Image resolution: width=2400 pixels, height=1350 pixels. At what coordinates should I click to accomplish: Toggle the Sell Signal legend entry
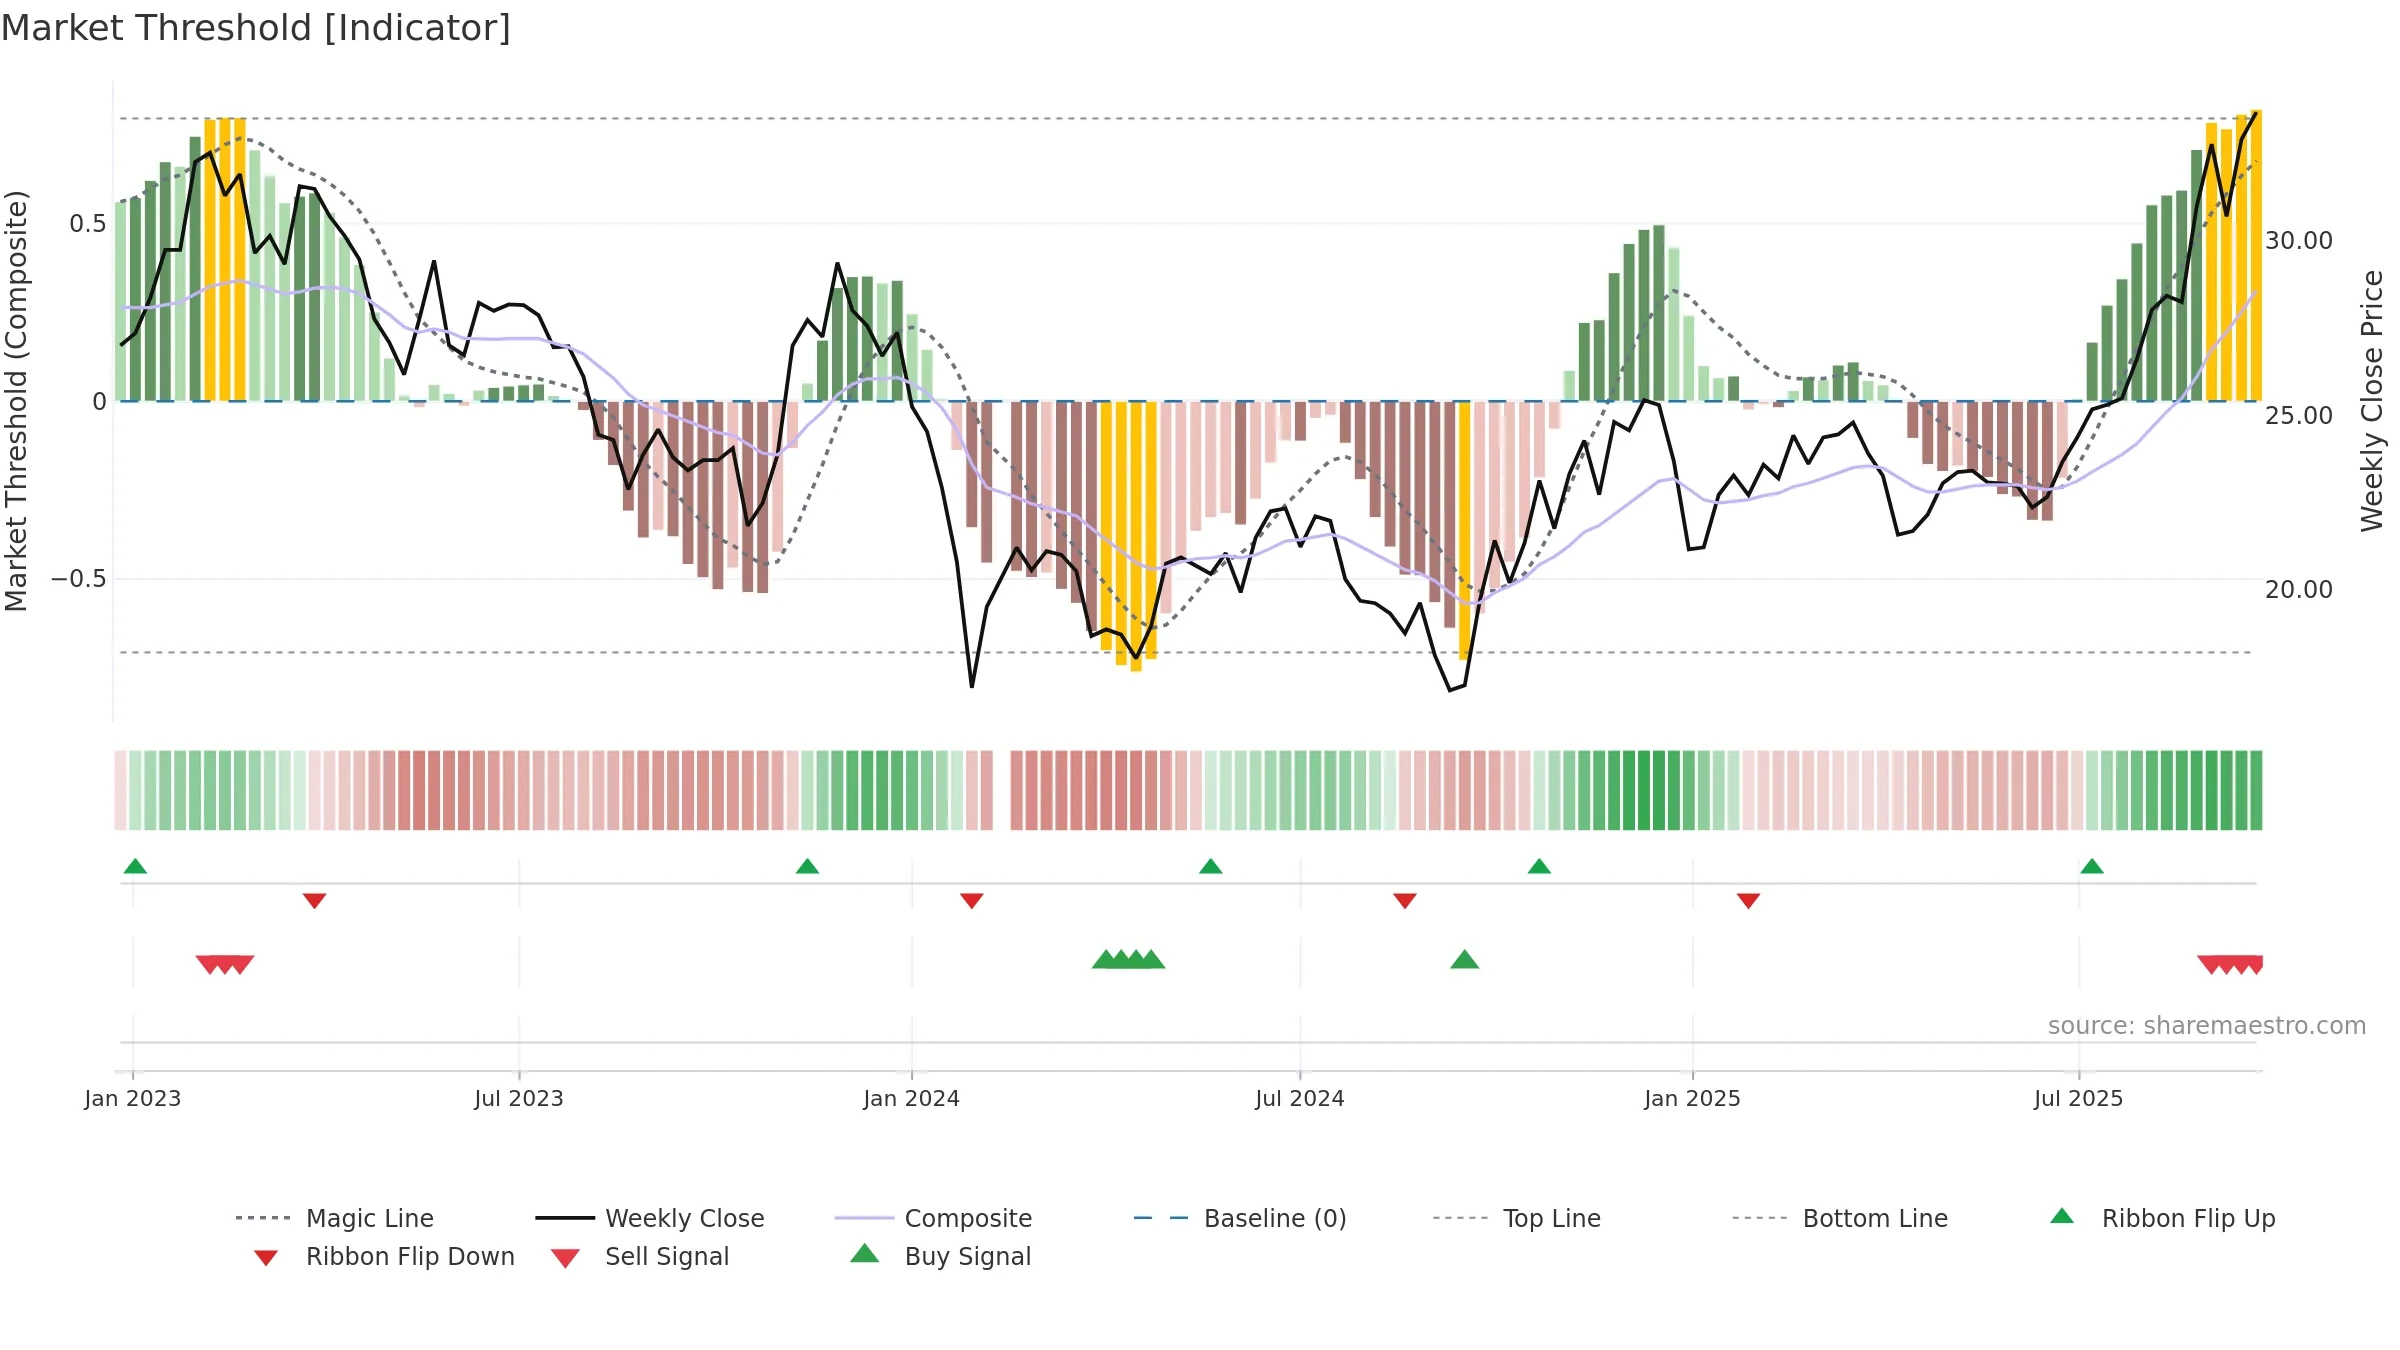point(640,1256)
